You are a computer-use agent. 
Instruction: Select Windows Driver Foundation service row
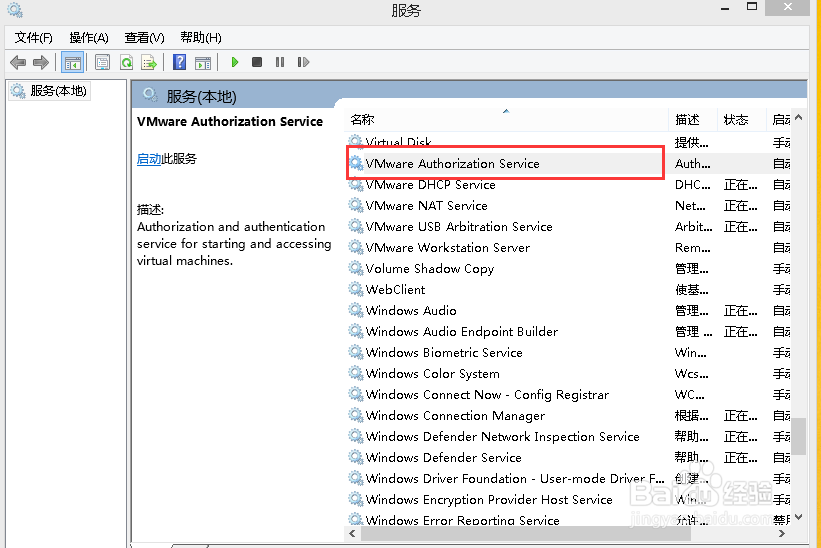568,478
